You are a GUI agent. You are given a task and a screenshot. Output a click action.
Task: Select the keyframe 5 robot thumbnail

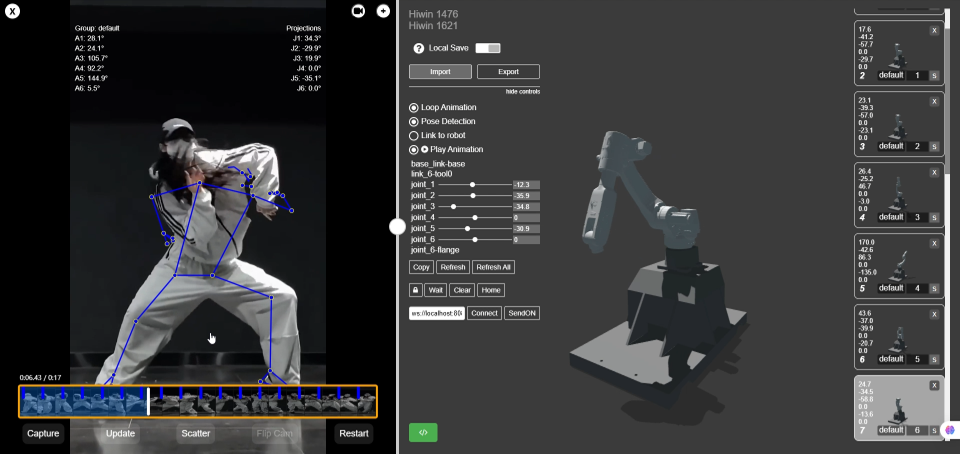[x=899, y=264]
